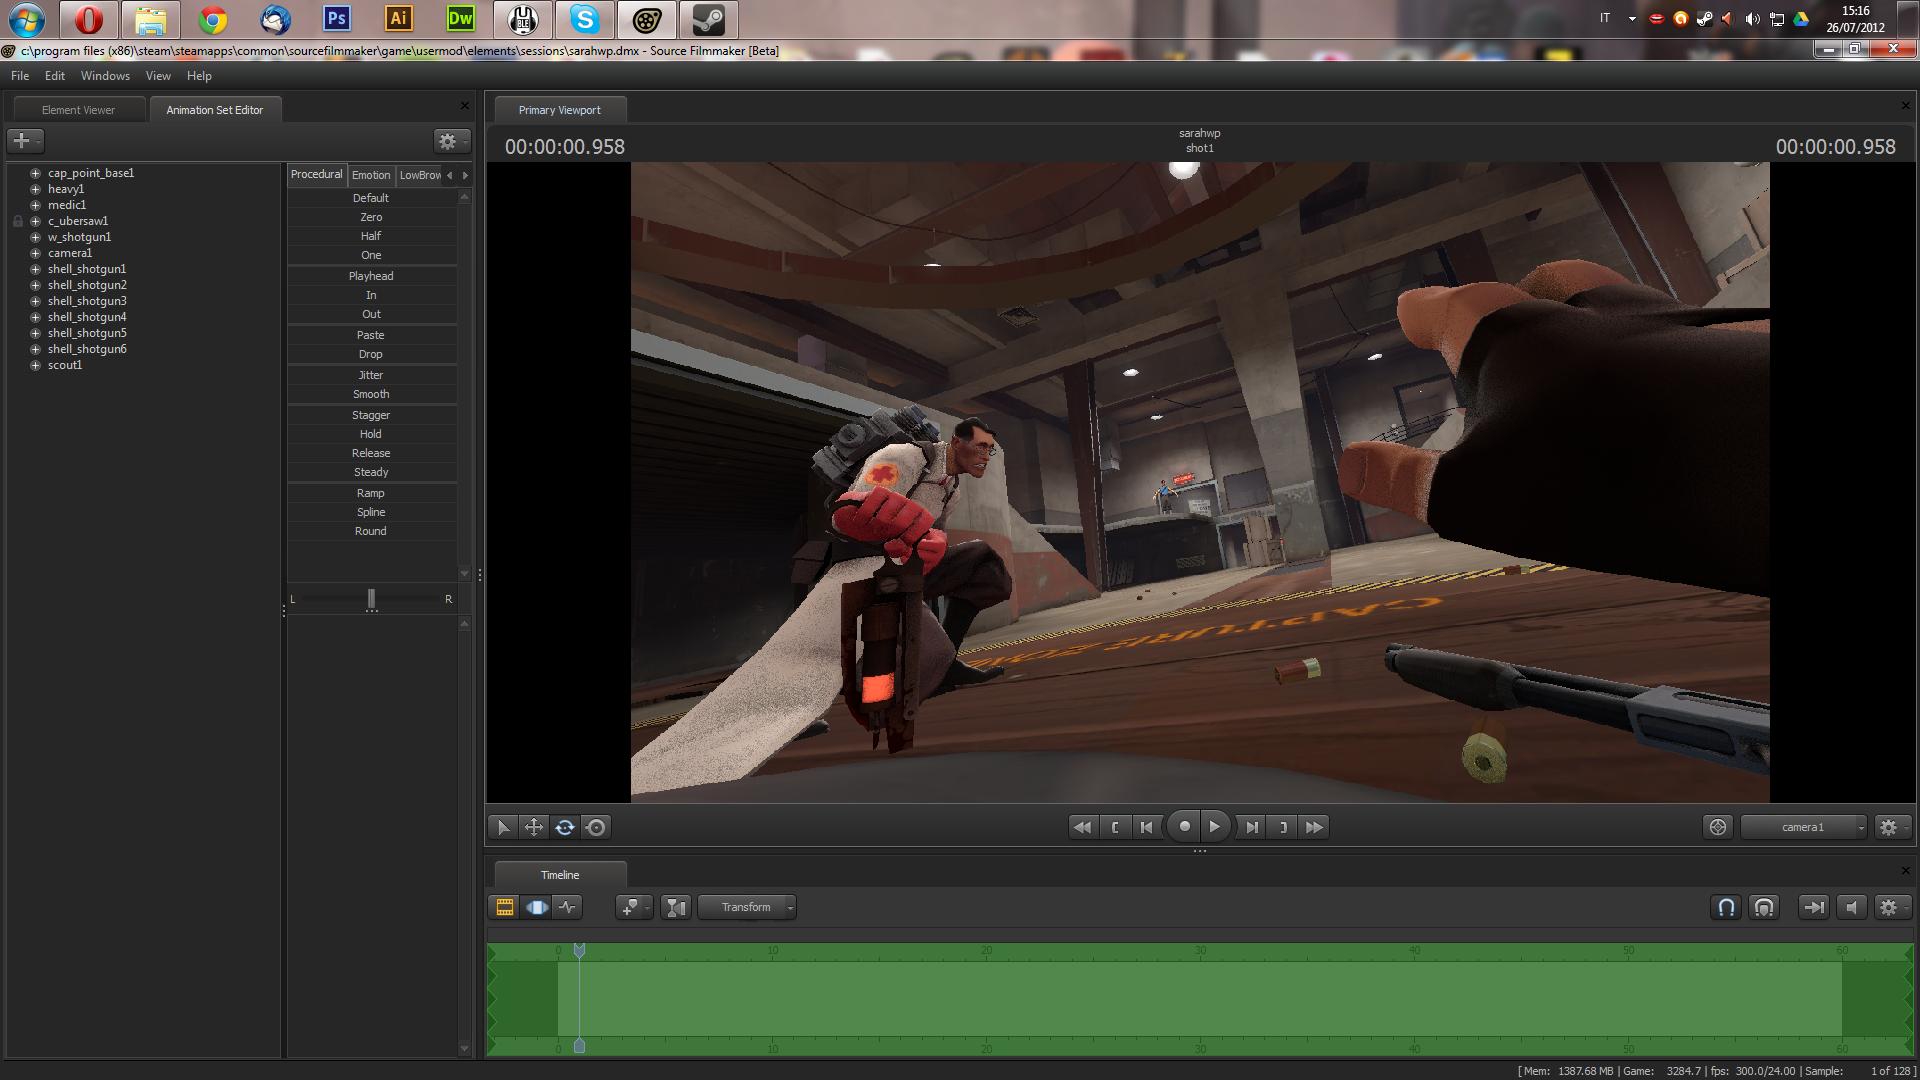Toggle scroll-to-playhead arrow icon
The image size is (1920, 1080).
(x=1813, y=907)
